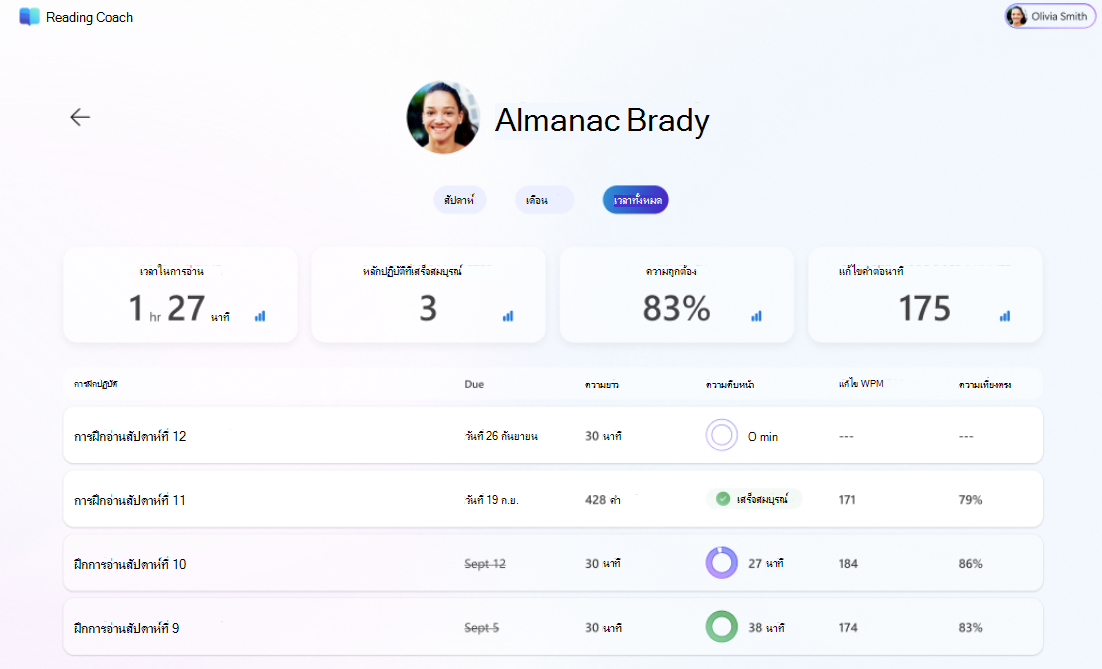This screenshot has width=1102, height=669.
Task: Click the 428 คำ length value
Action: coord(603,500)
